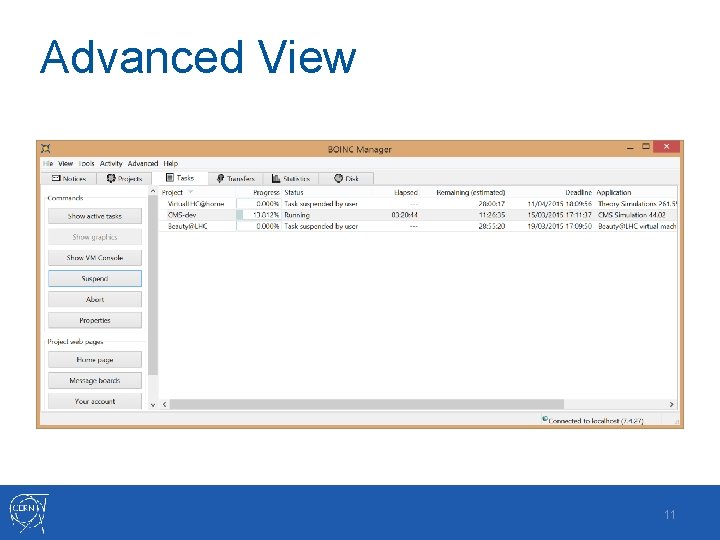Open the Help menu
This screenshot has width=720, height=540.
click(x=170, y=163)
